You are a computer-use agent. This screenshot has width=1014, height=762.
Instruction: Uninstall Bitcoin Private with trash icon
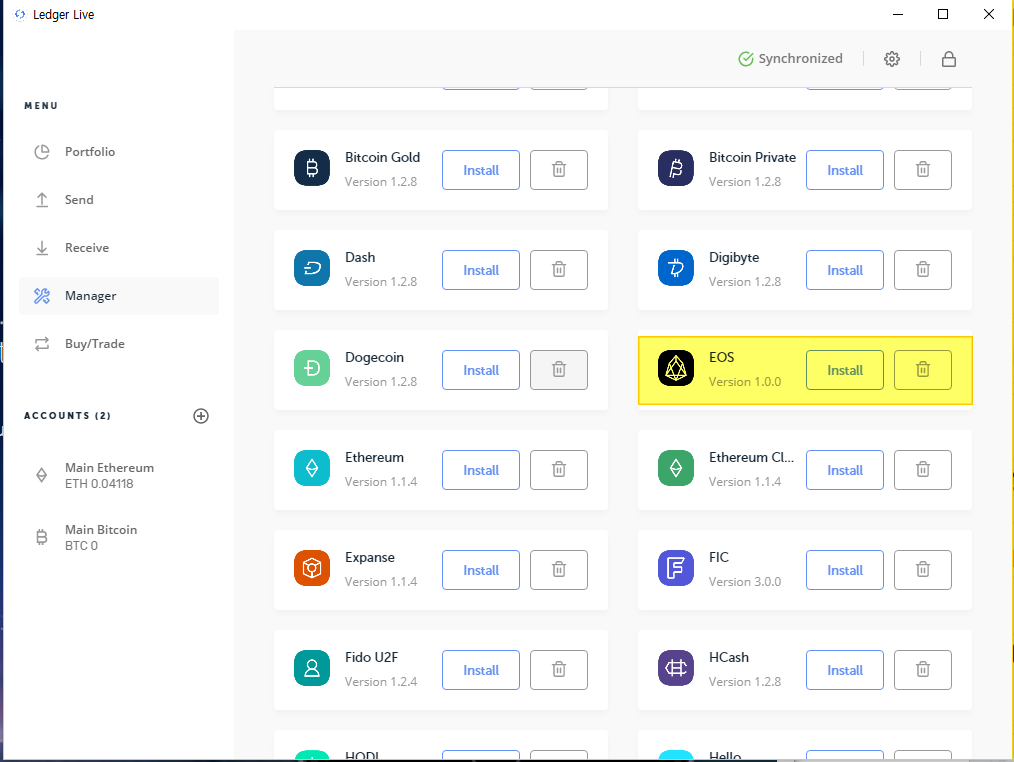[x=923, y=170]
